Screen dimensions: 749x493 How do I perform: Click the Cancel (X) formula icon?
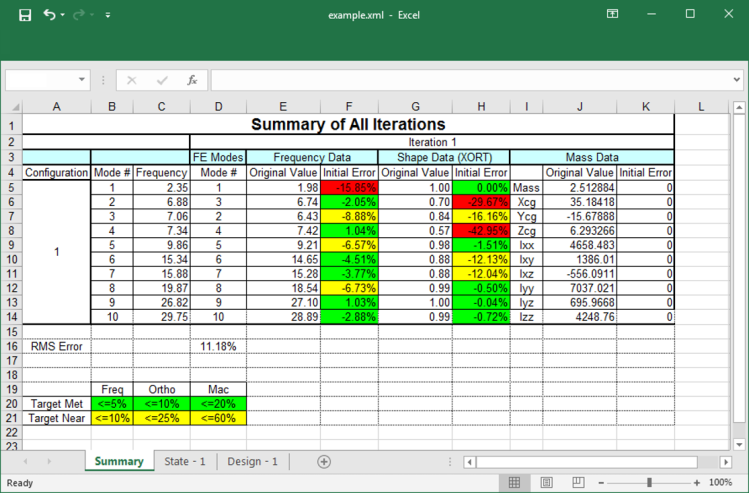[131, 80]
